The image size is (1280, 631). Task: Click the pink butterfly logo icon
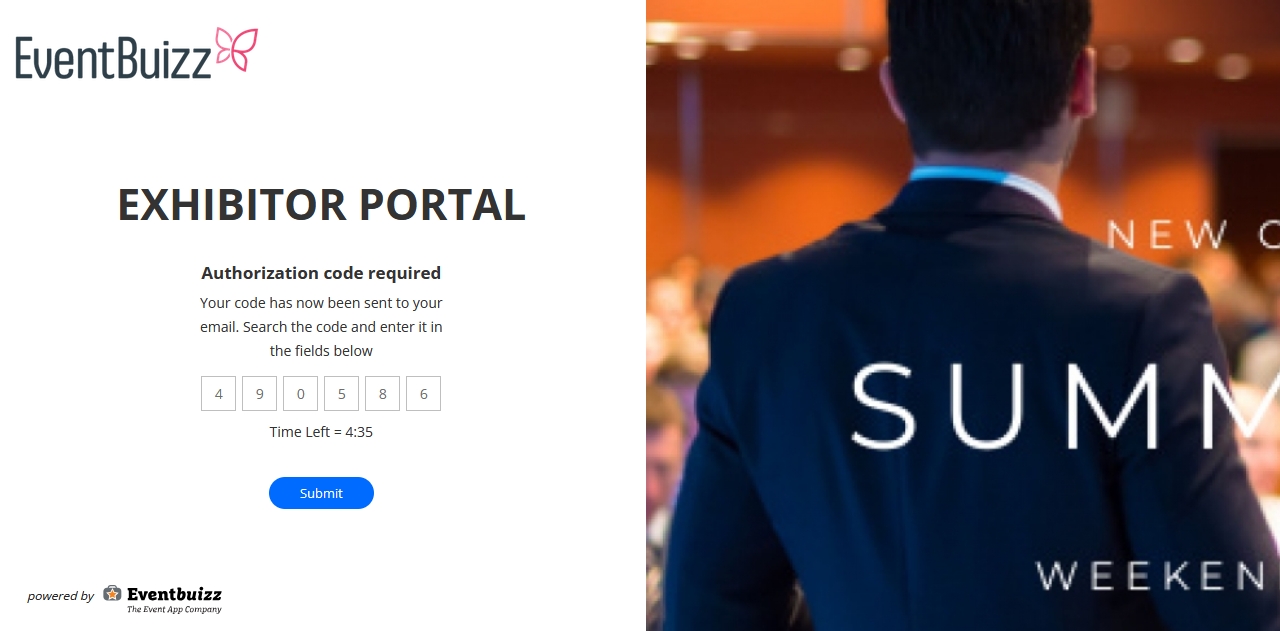point(237,49)
